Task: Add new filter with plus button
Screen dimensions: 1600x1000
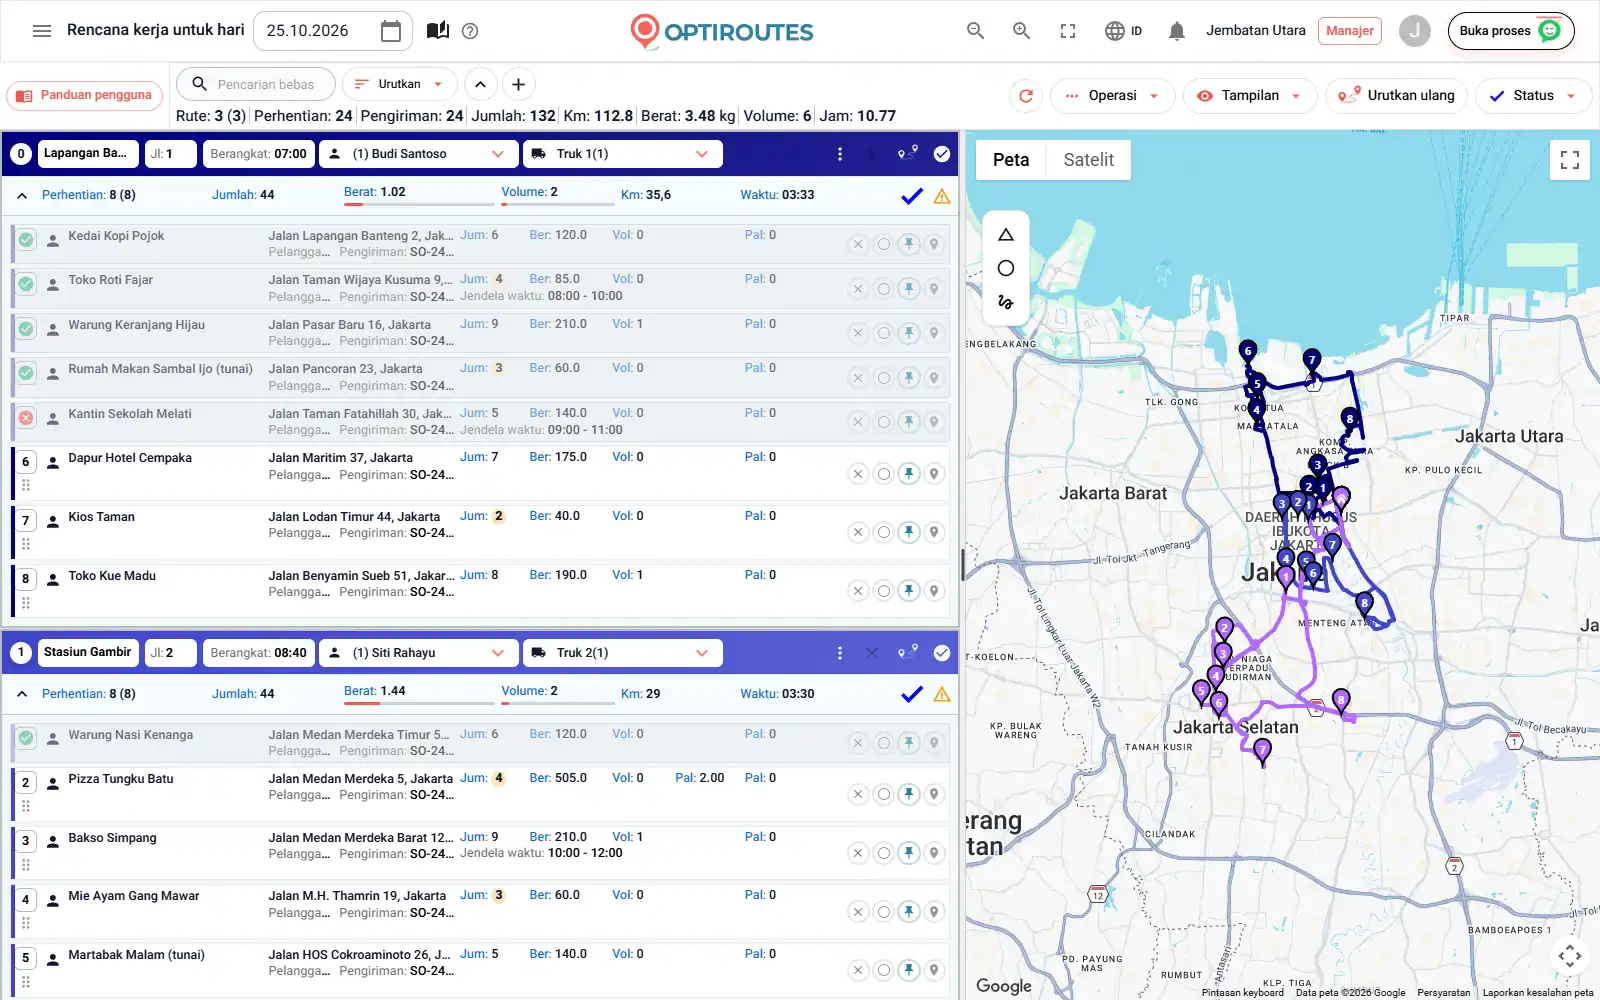Action: tap(518, 84)
